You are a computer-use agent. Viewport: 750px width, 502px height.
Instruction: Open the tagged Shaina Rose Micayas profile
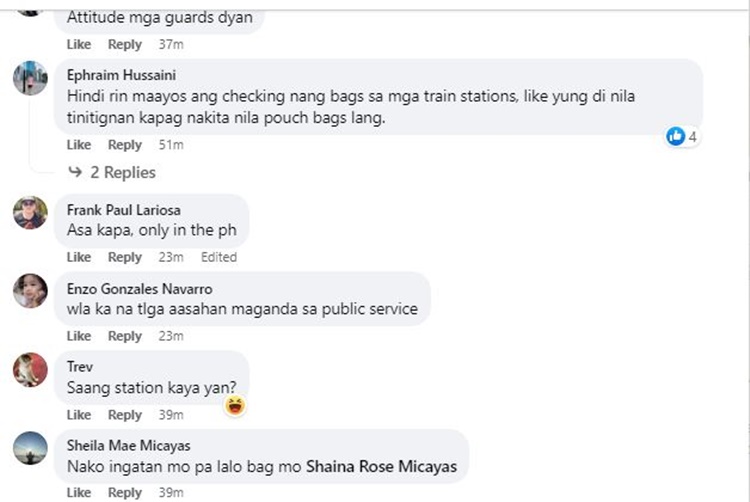pos(382,466)
